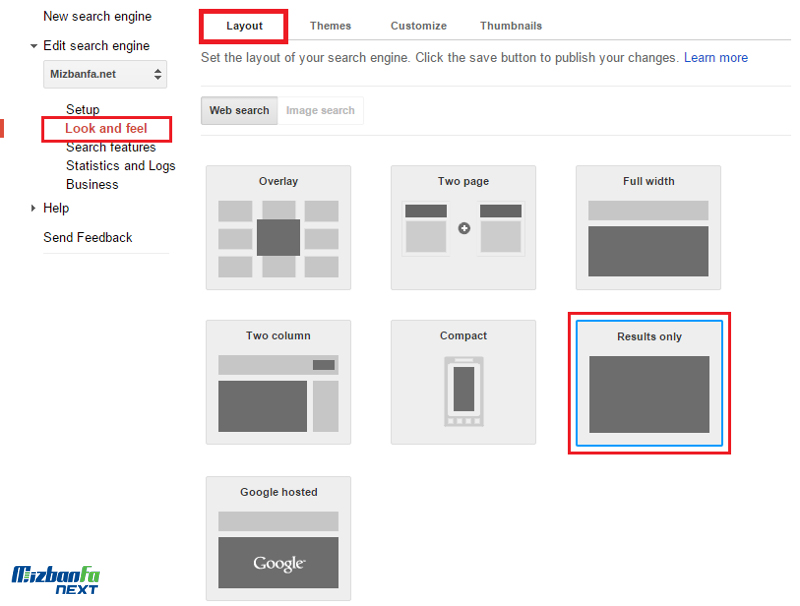The width and height of the screenshot is (800, 606).
Task: Choose the Two page layout option
Action: point(463,228)
